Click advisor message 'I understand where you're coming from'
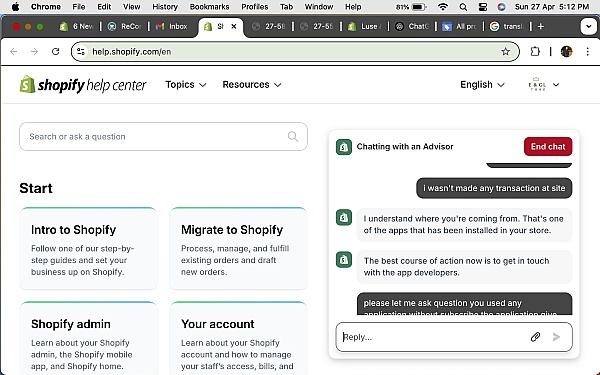Viewport: 600px width, 375px height. pos(464,225)
